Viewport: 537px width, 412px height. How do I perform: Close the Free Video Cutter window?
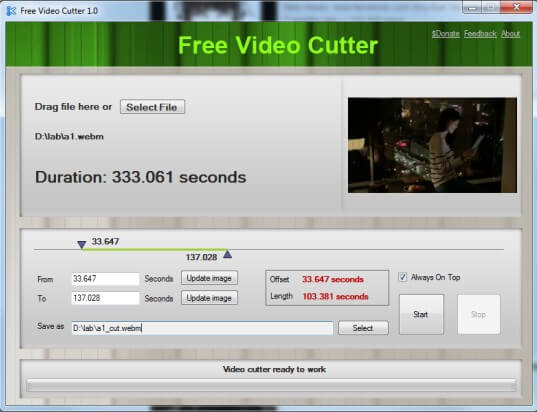(516, 7)
